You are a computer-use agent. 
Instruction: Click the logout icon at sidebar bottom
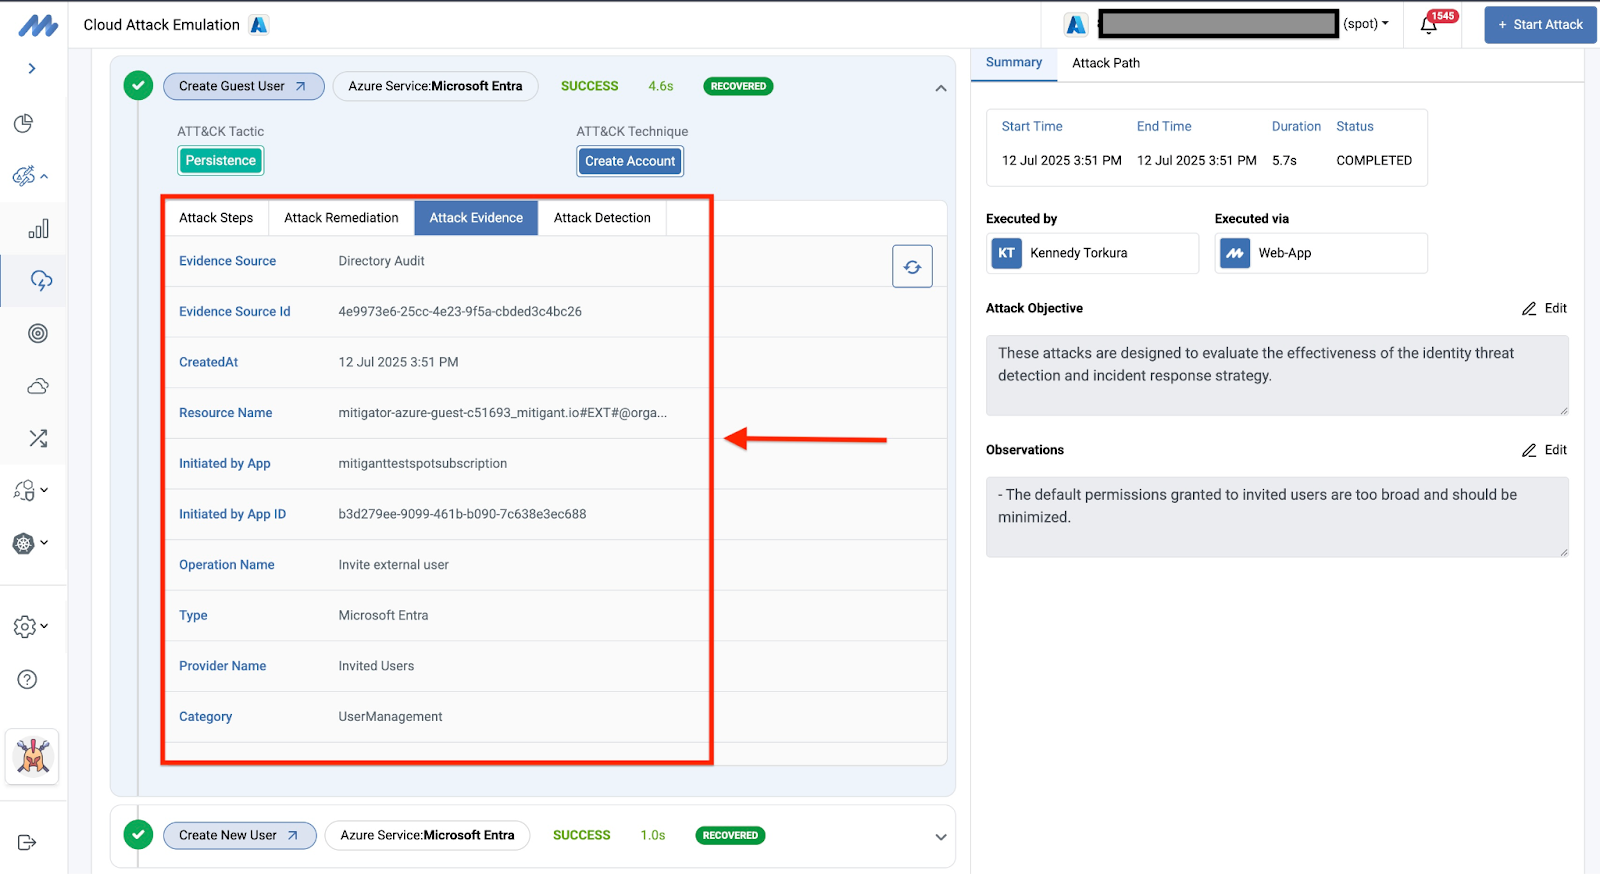[27, 842]
